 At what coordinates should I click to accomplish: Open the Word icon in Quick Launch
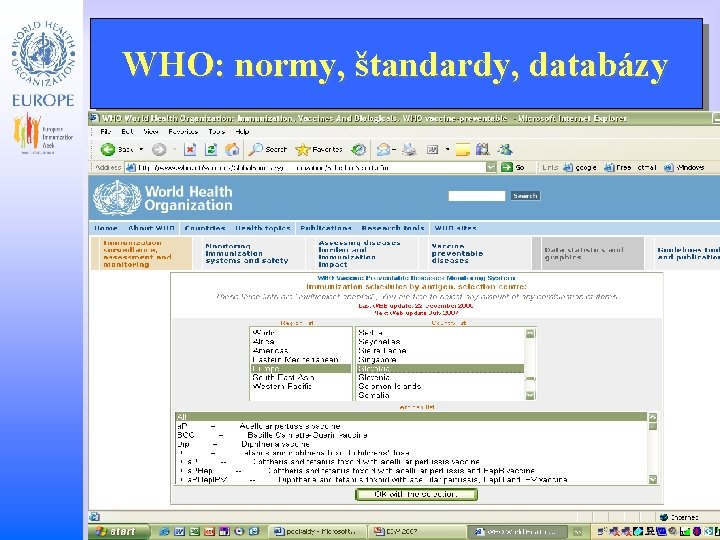coord(179,531)
